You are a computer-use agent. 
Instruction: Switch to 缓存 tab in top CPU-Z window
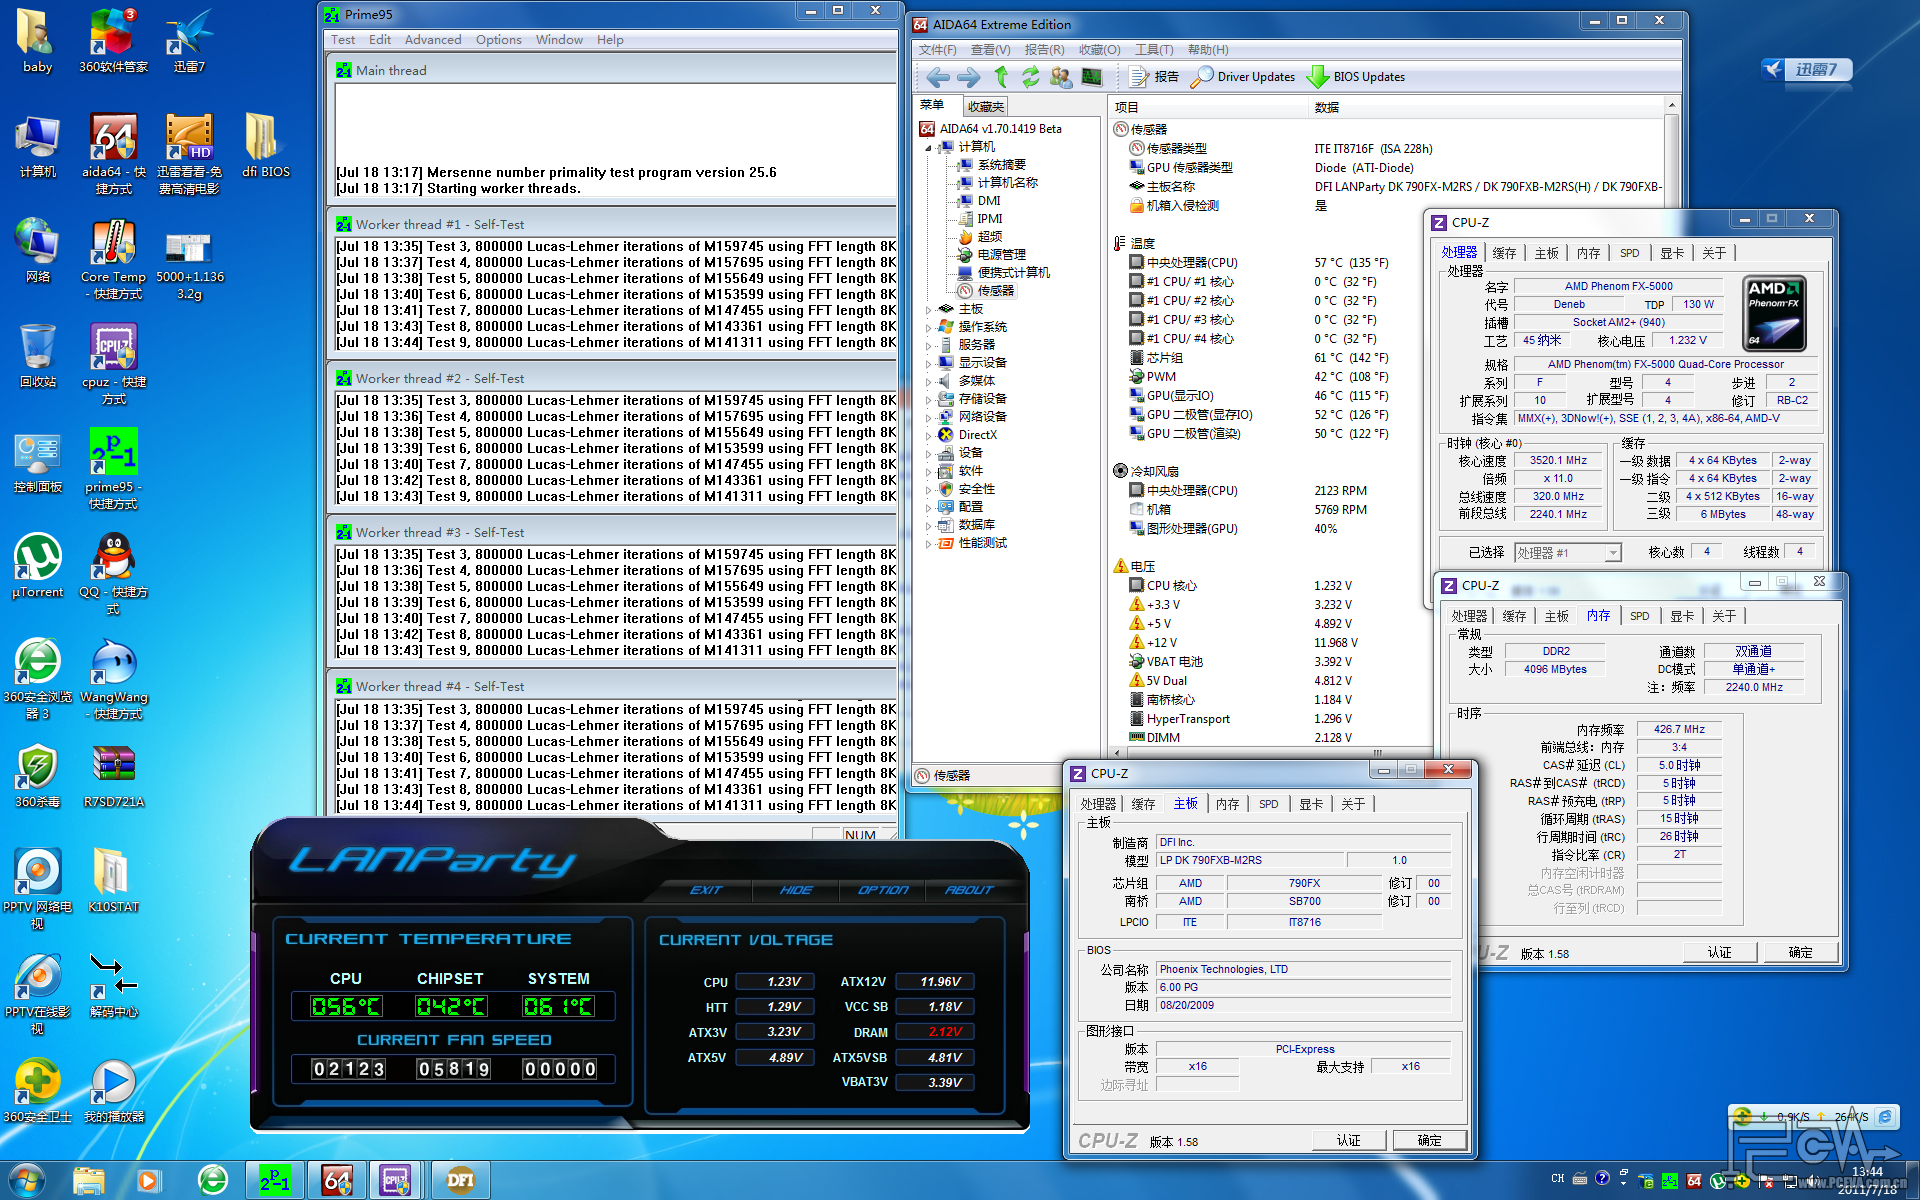click(1504, 253)
